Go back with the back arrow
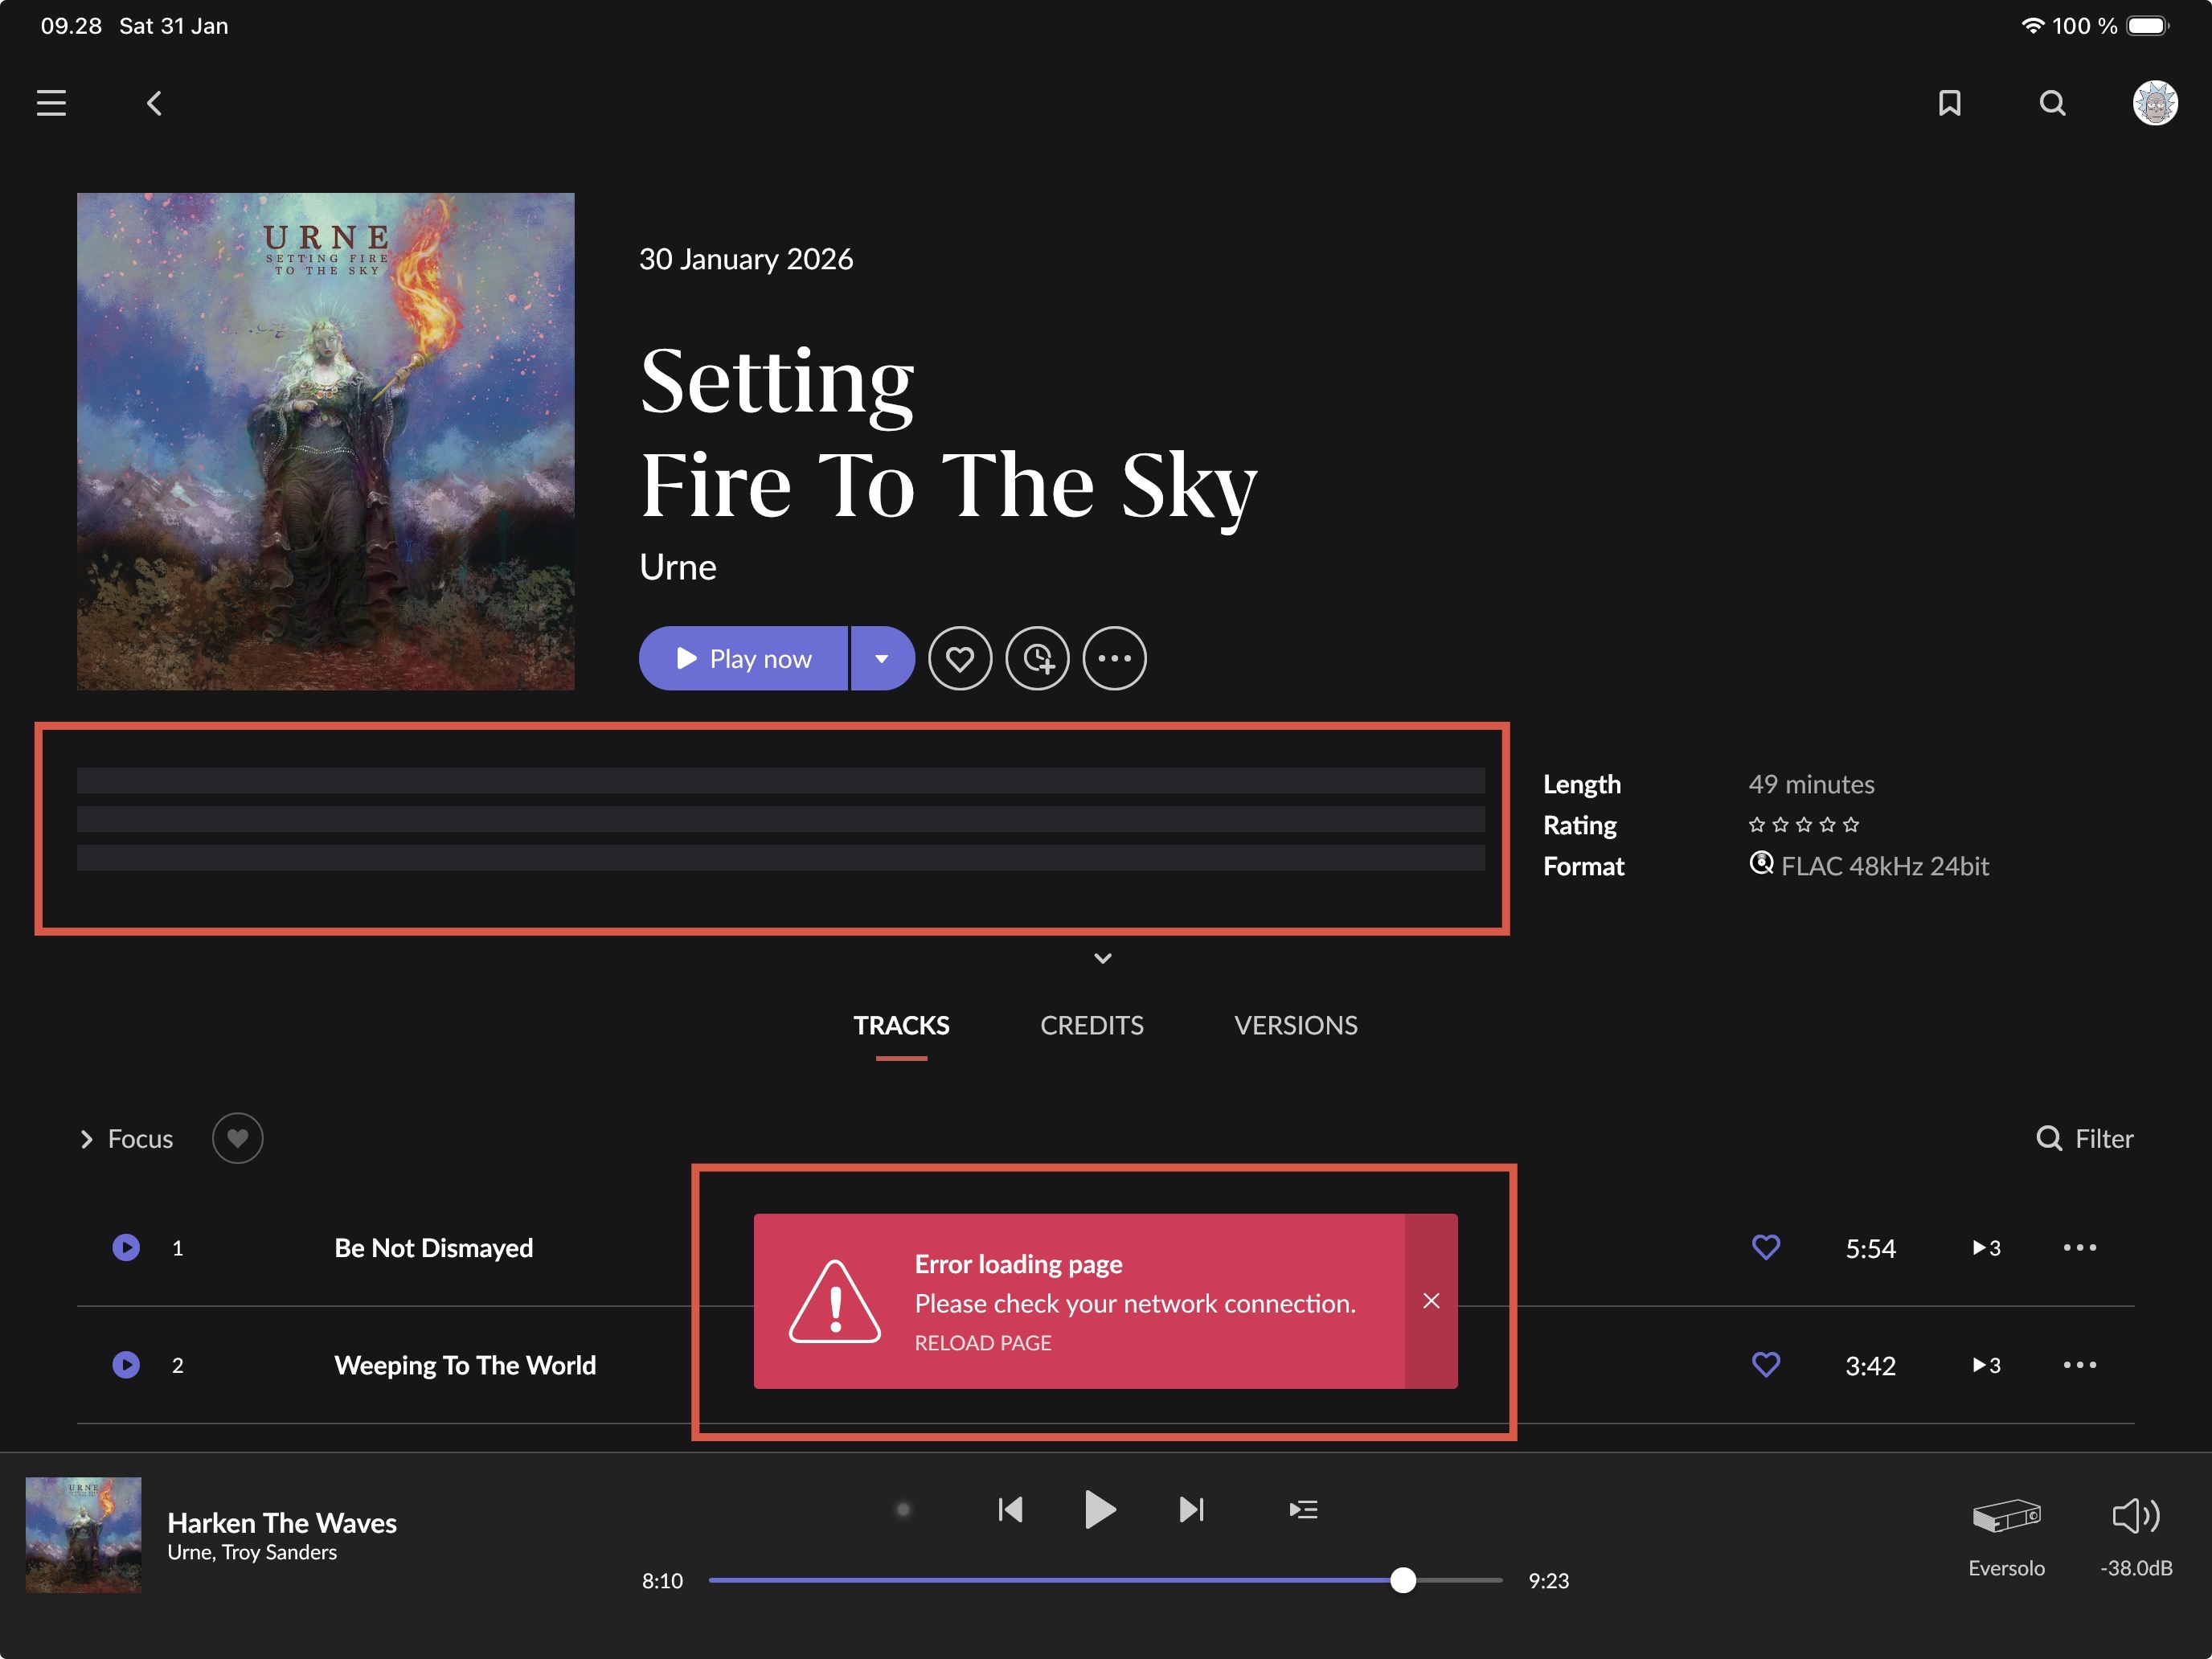2212x1659 pixels. (x=154, y=103)
